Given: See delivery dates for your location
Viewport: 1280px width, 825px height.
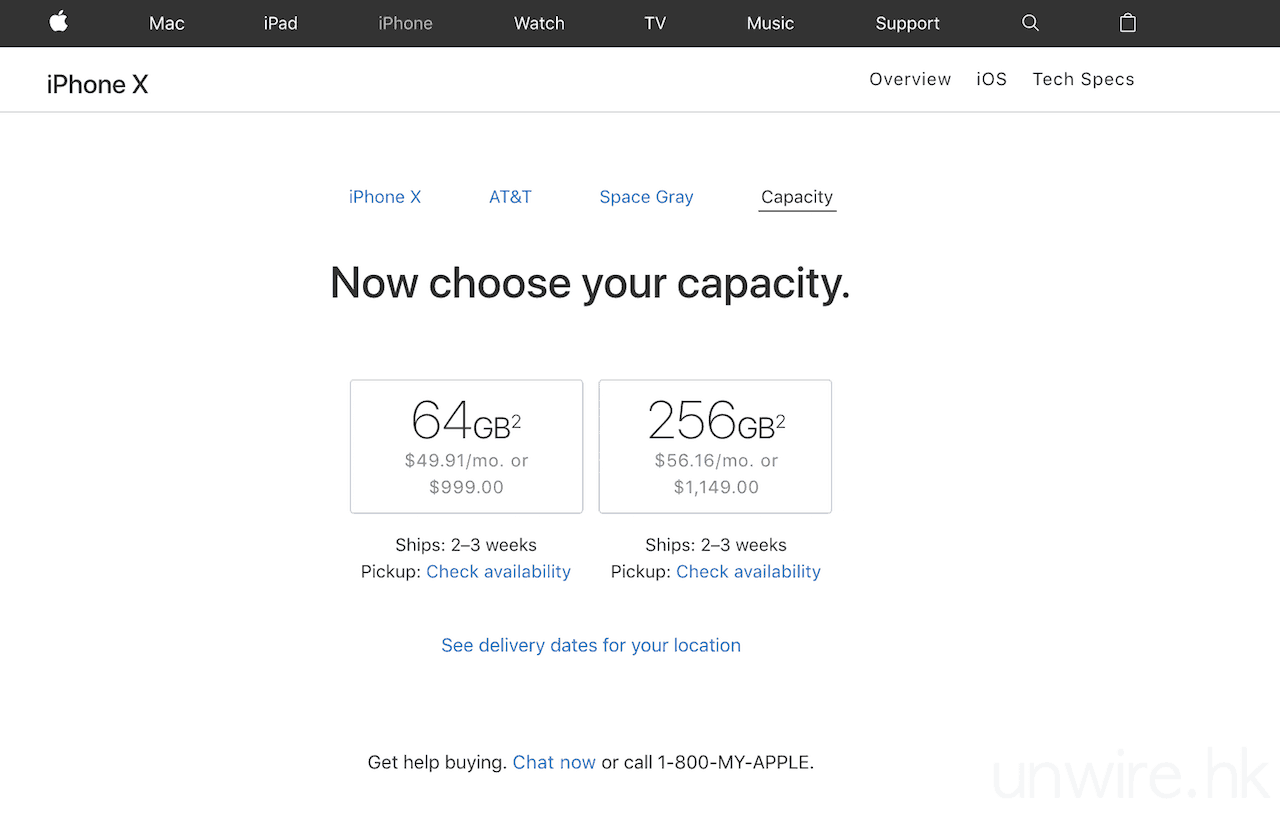Looking at the screenshot, I should click(x=591, y=646).
